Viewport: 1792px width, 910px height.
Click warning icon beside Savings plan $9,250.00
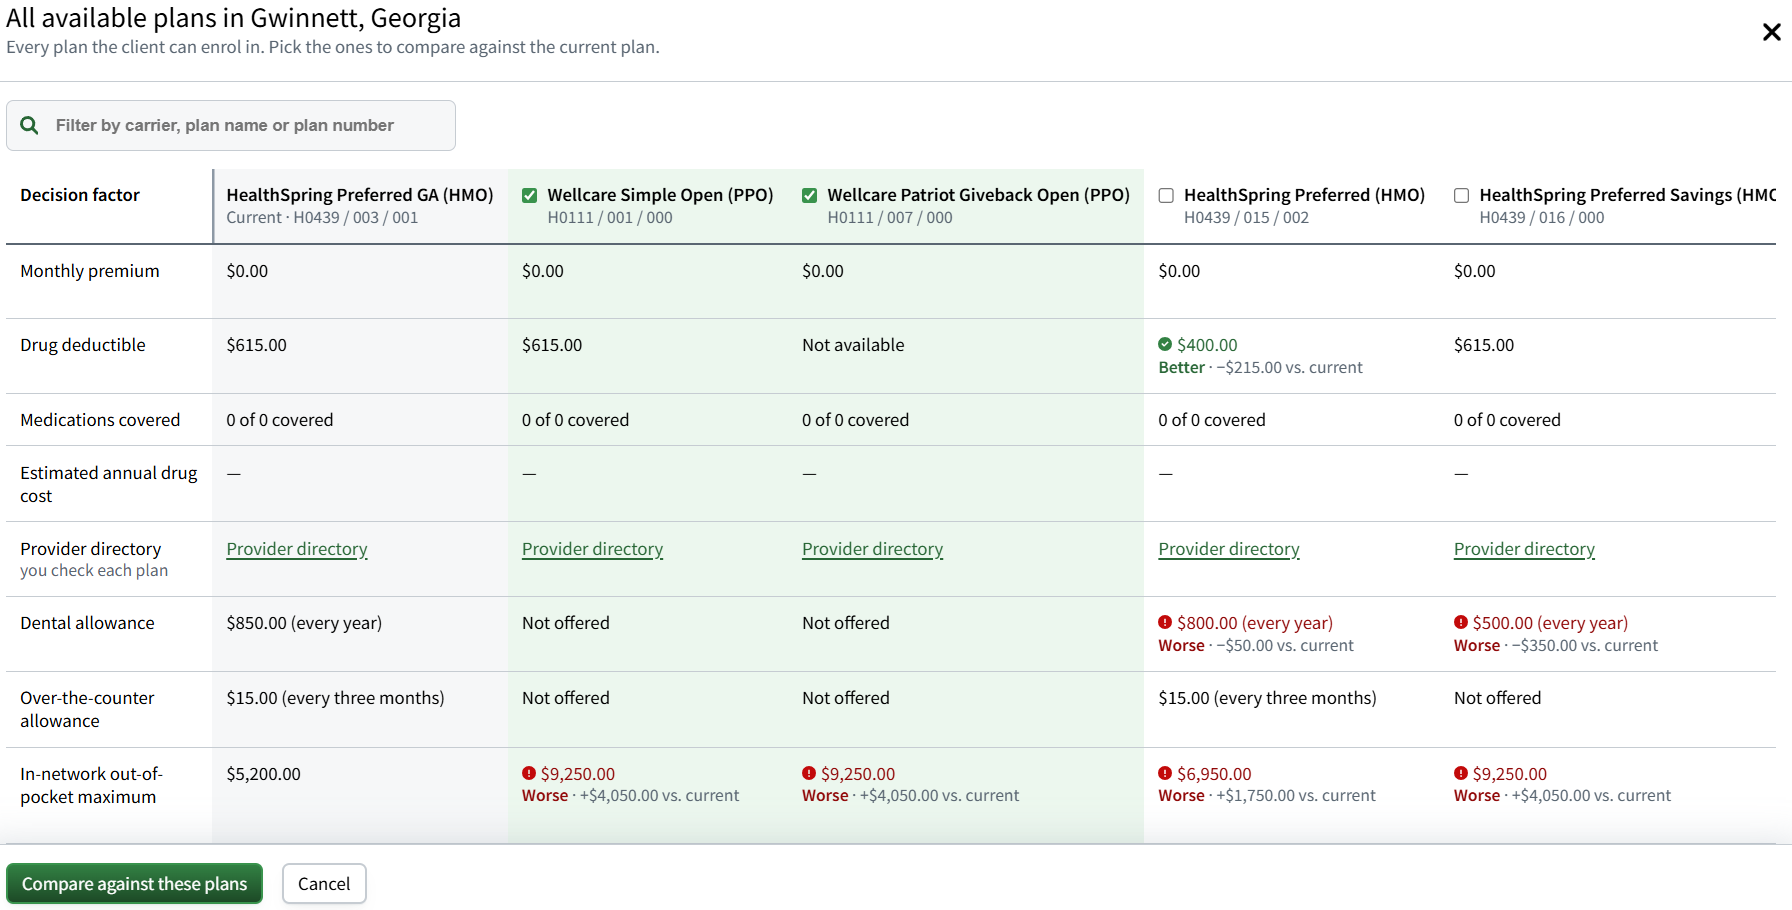pos(1461,773)
